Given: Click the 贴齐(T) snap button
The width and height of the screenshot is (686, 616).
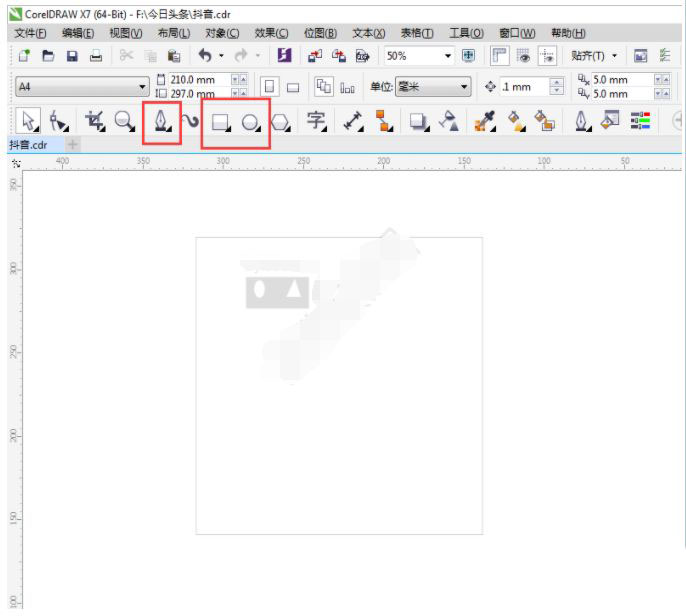Looking at the screenshot, I should (x=594, y=56).
